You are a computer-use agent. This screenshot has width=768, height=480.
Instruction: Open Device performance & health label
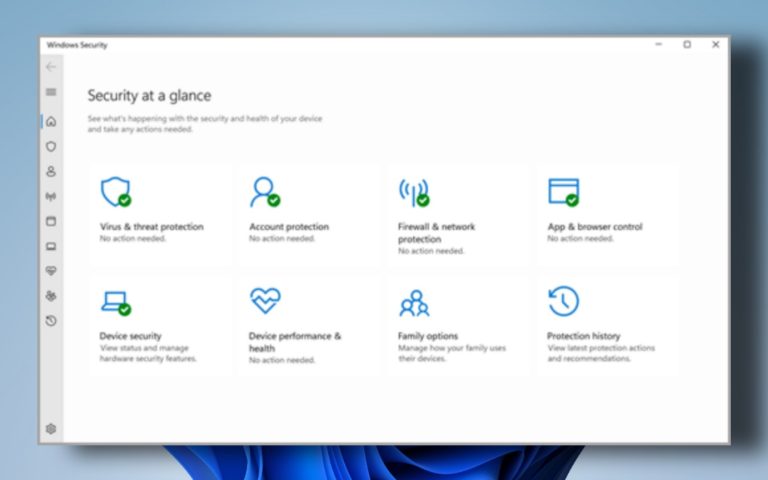click(295, 342)
